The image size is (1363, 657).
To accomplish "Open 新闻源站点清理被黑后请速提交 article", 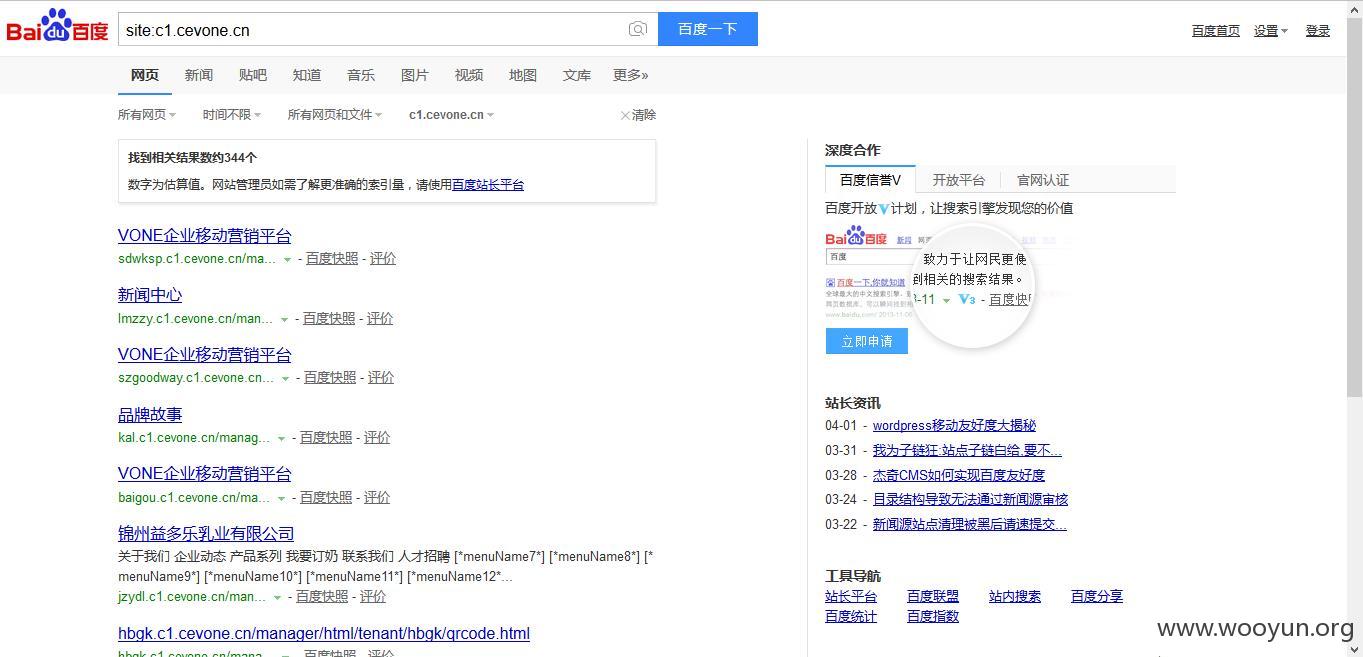I will (x=970, y=524).
